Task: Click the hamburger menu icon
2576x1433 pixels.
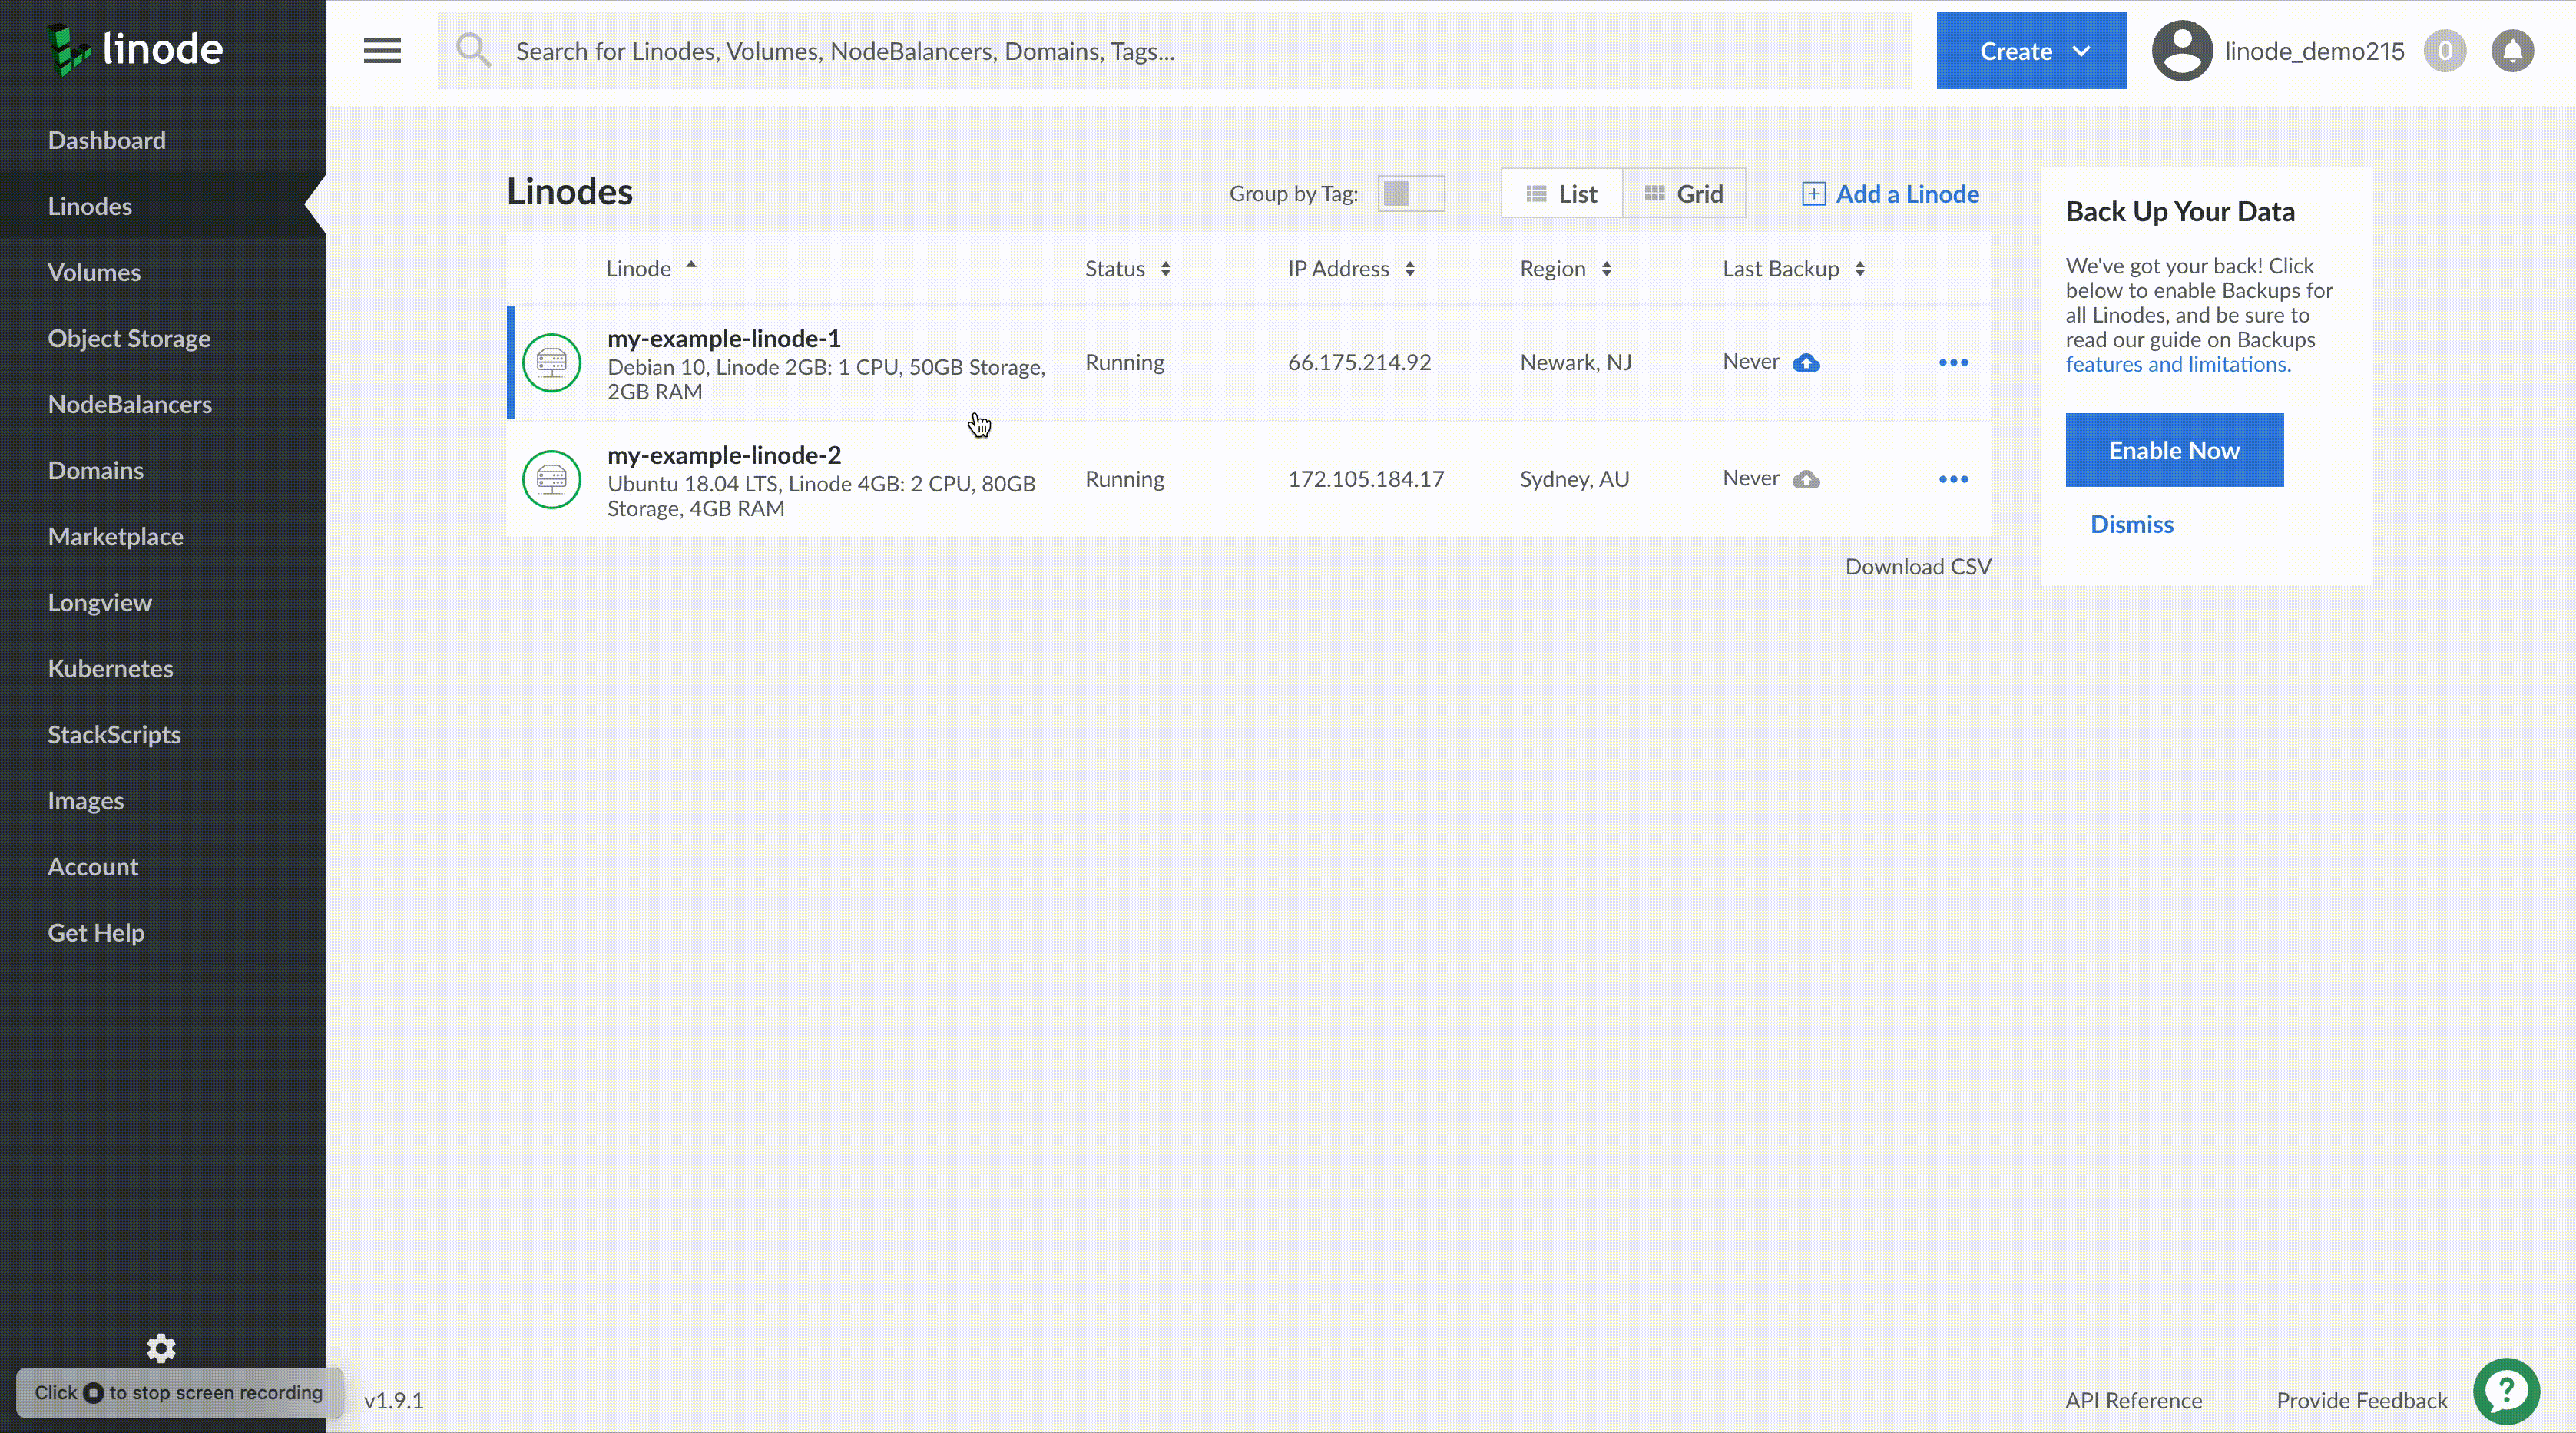Action: coord(381,51)
